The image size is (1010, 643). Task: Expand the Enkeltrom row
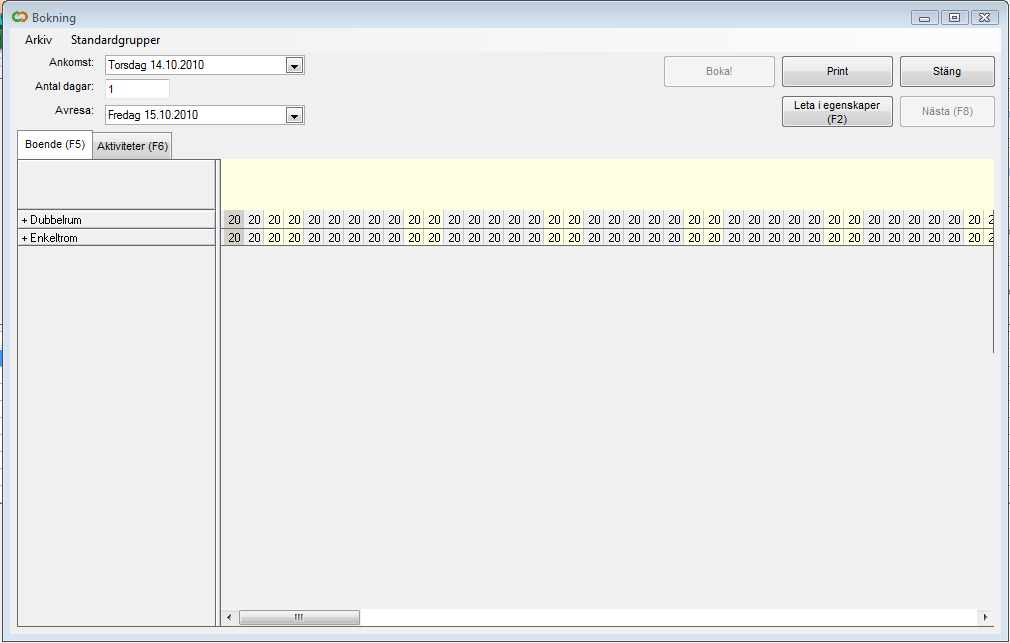click(24, 238)
